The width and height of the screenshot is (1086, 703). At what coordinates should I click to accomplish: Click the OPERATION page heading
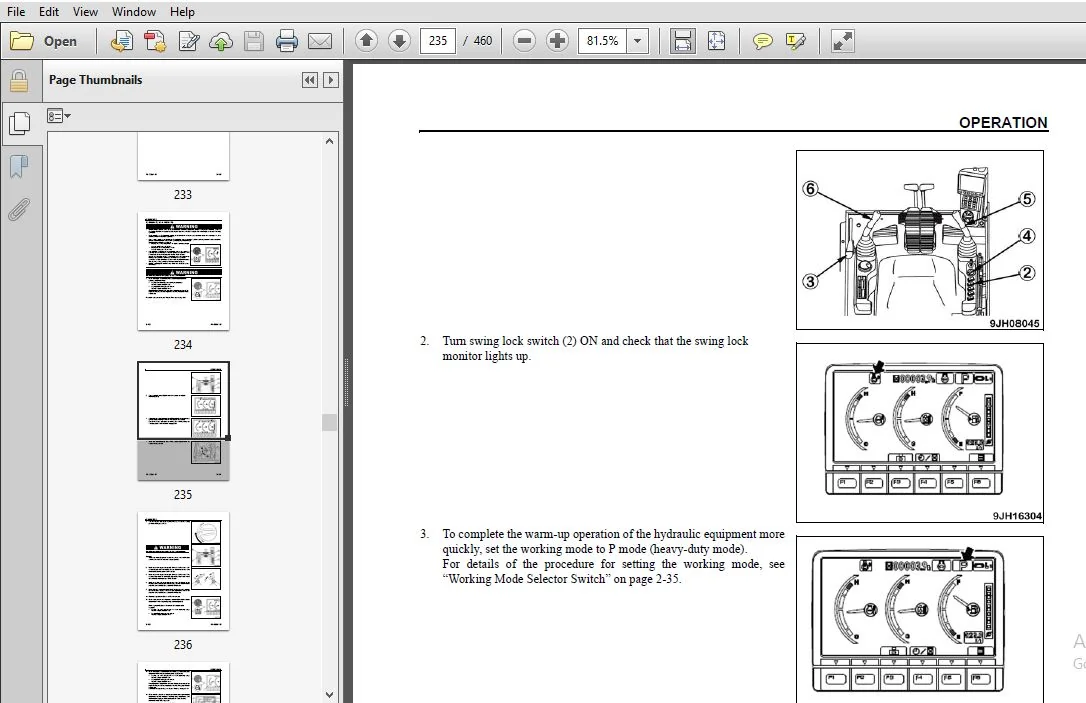tap(1003, 123)
